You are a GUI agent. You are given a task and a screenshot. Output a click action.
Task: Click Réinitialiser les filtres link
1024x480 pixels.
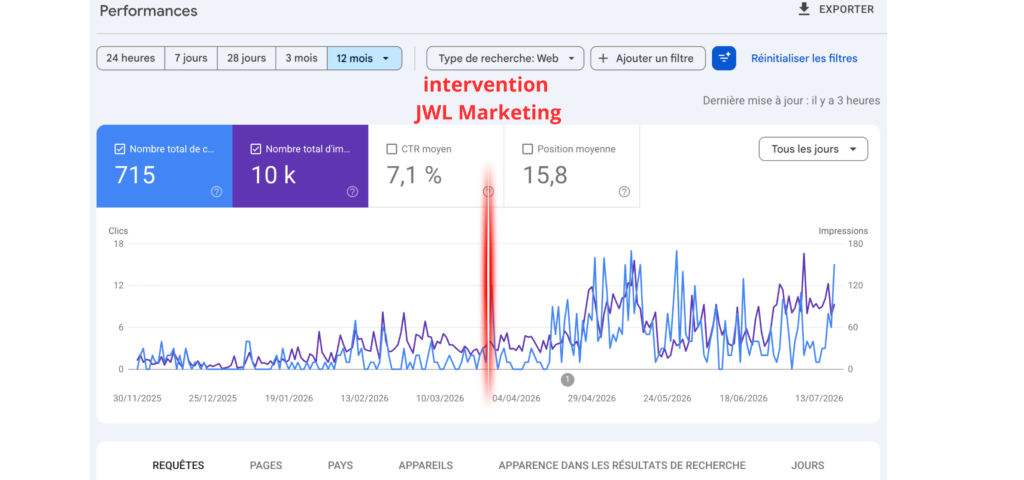tap(804, 58)
